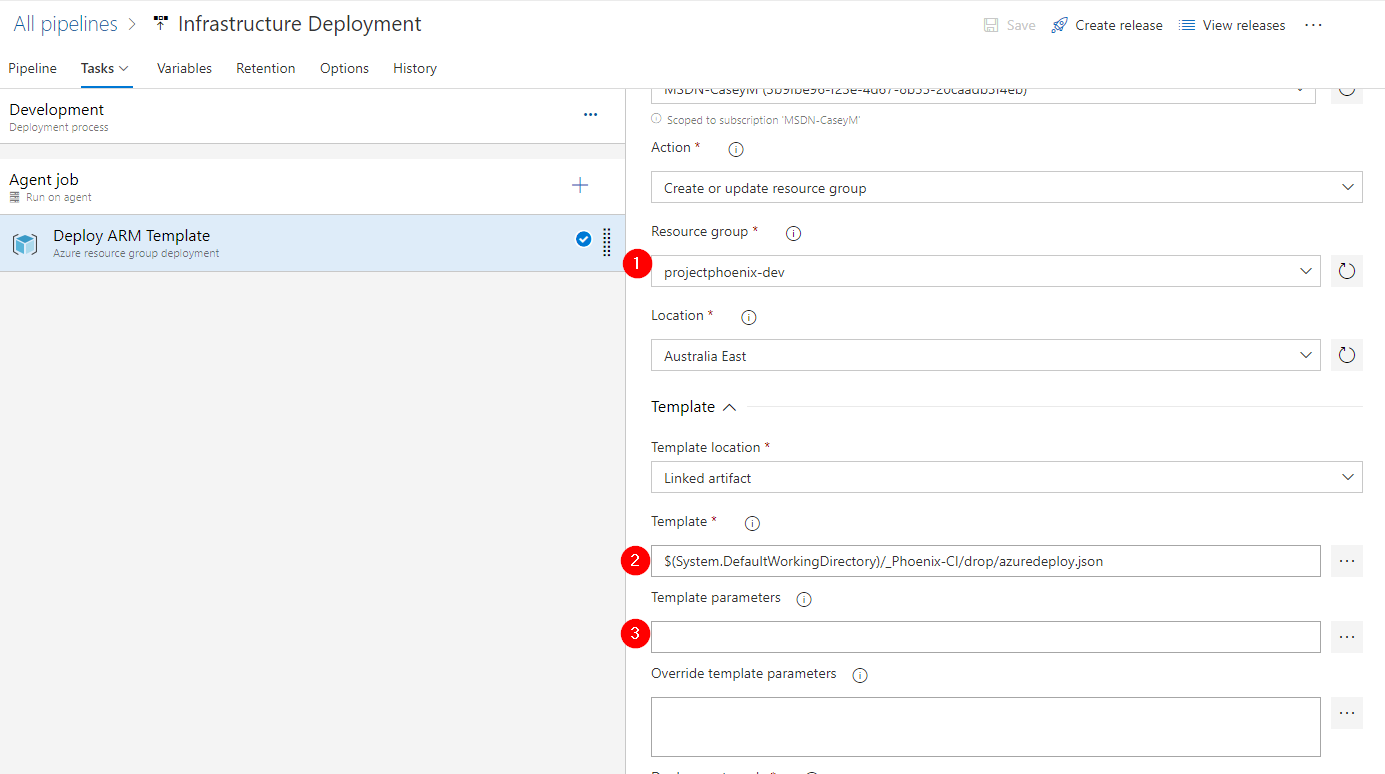Click the plus icon to add a task to Agent job

(580, 185)
